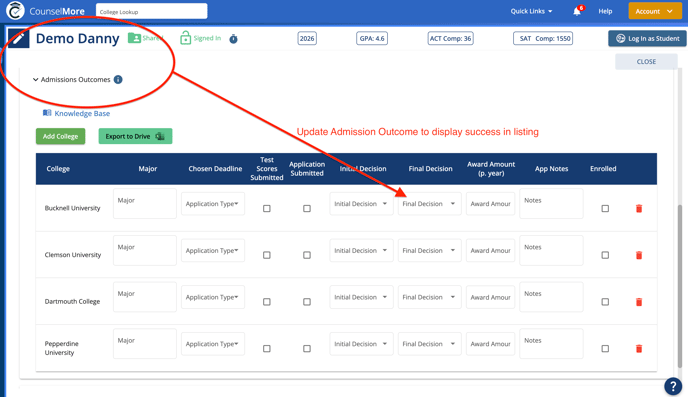Open the question mark help bubble

(x=673, y=386)
